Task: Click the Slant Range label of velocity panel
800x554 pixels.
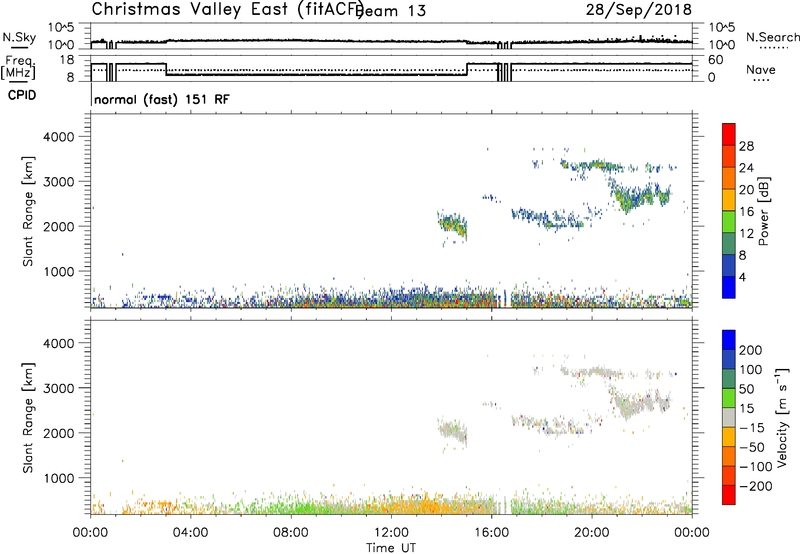Action: coord(28,418)
